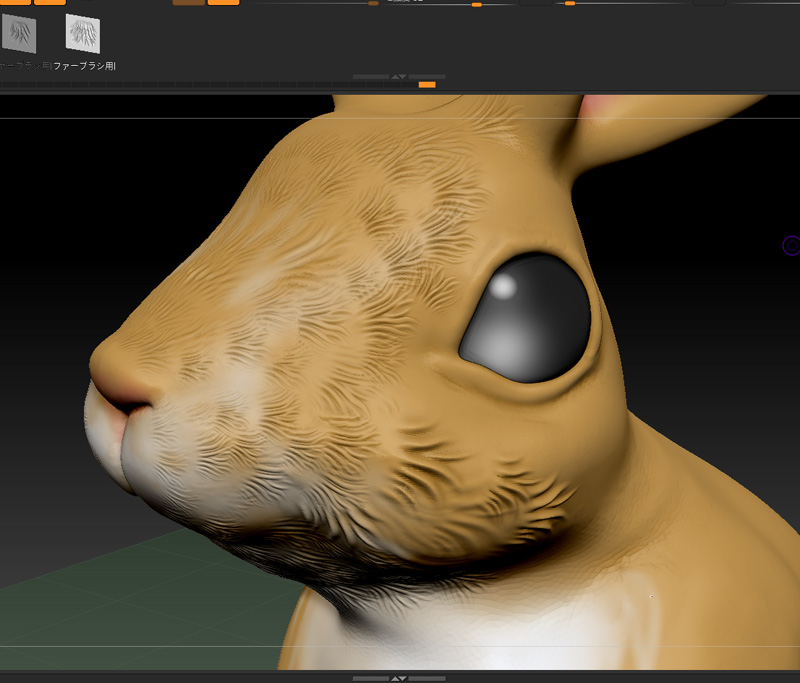This screenshot has height=683, width=800.
Task: Select the dimmed gray fur alpha thumbnail
Action: pos(19,34)
